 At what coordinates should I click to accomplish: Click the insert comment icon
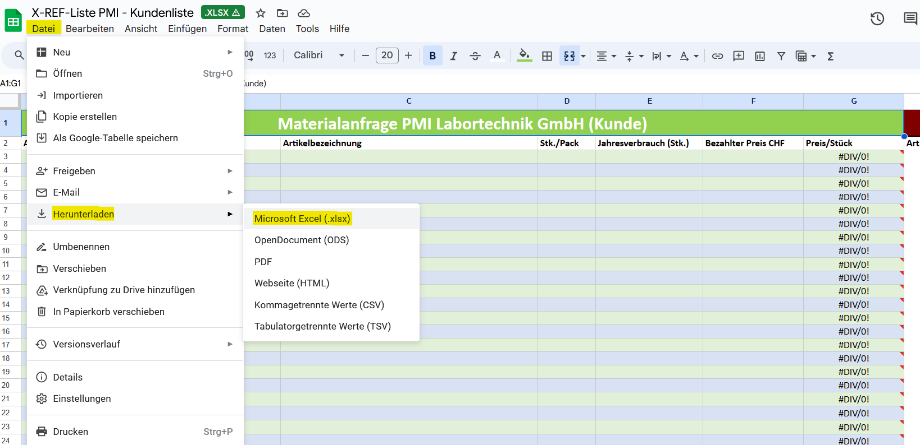pos(739,56)
